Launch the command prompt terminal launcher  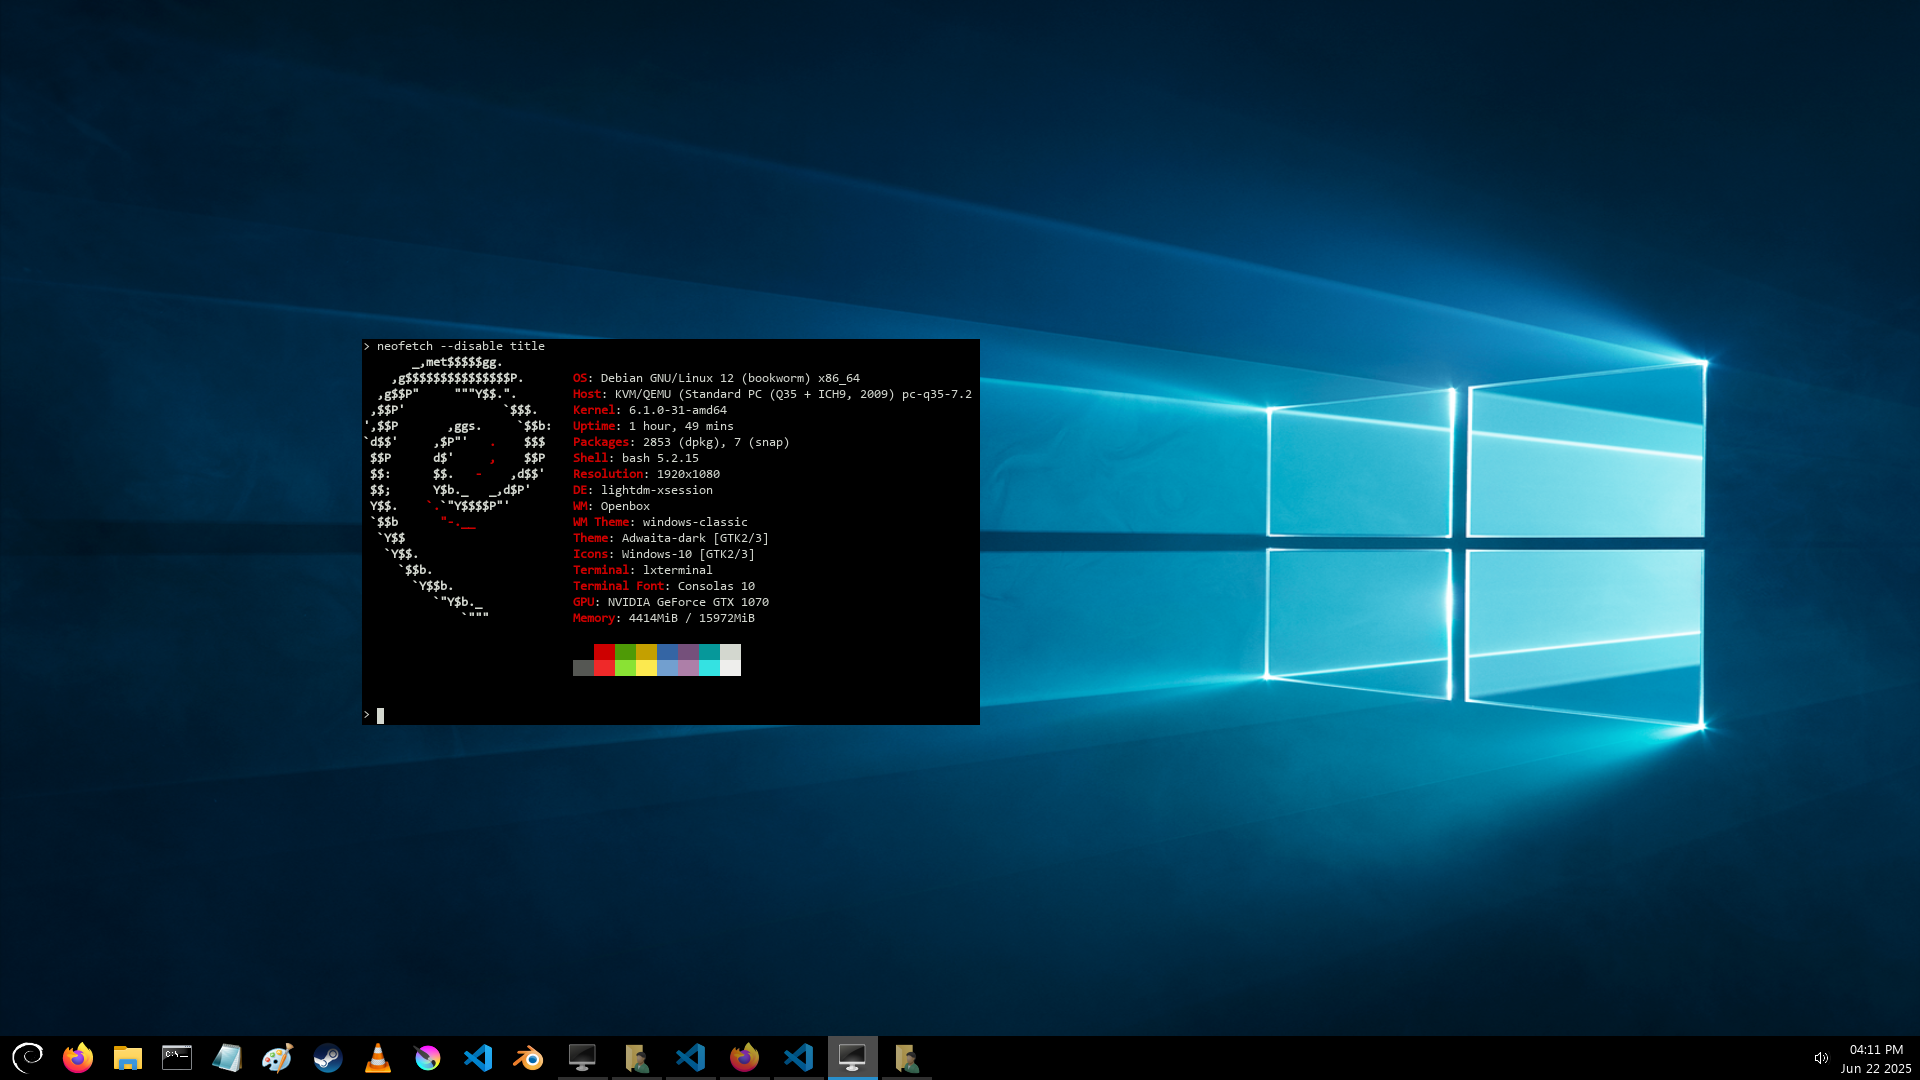pos(177,1057)
